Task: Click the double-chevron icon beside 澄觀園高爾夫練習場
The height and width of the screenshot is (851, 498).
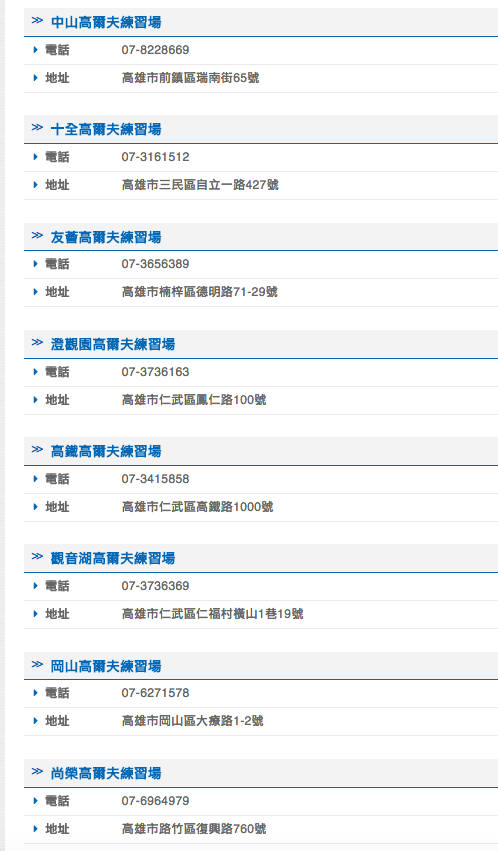Action: (x=37, y=342)
